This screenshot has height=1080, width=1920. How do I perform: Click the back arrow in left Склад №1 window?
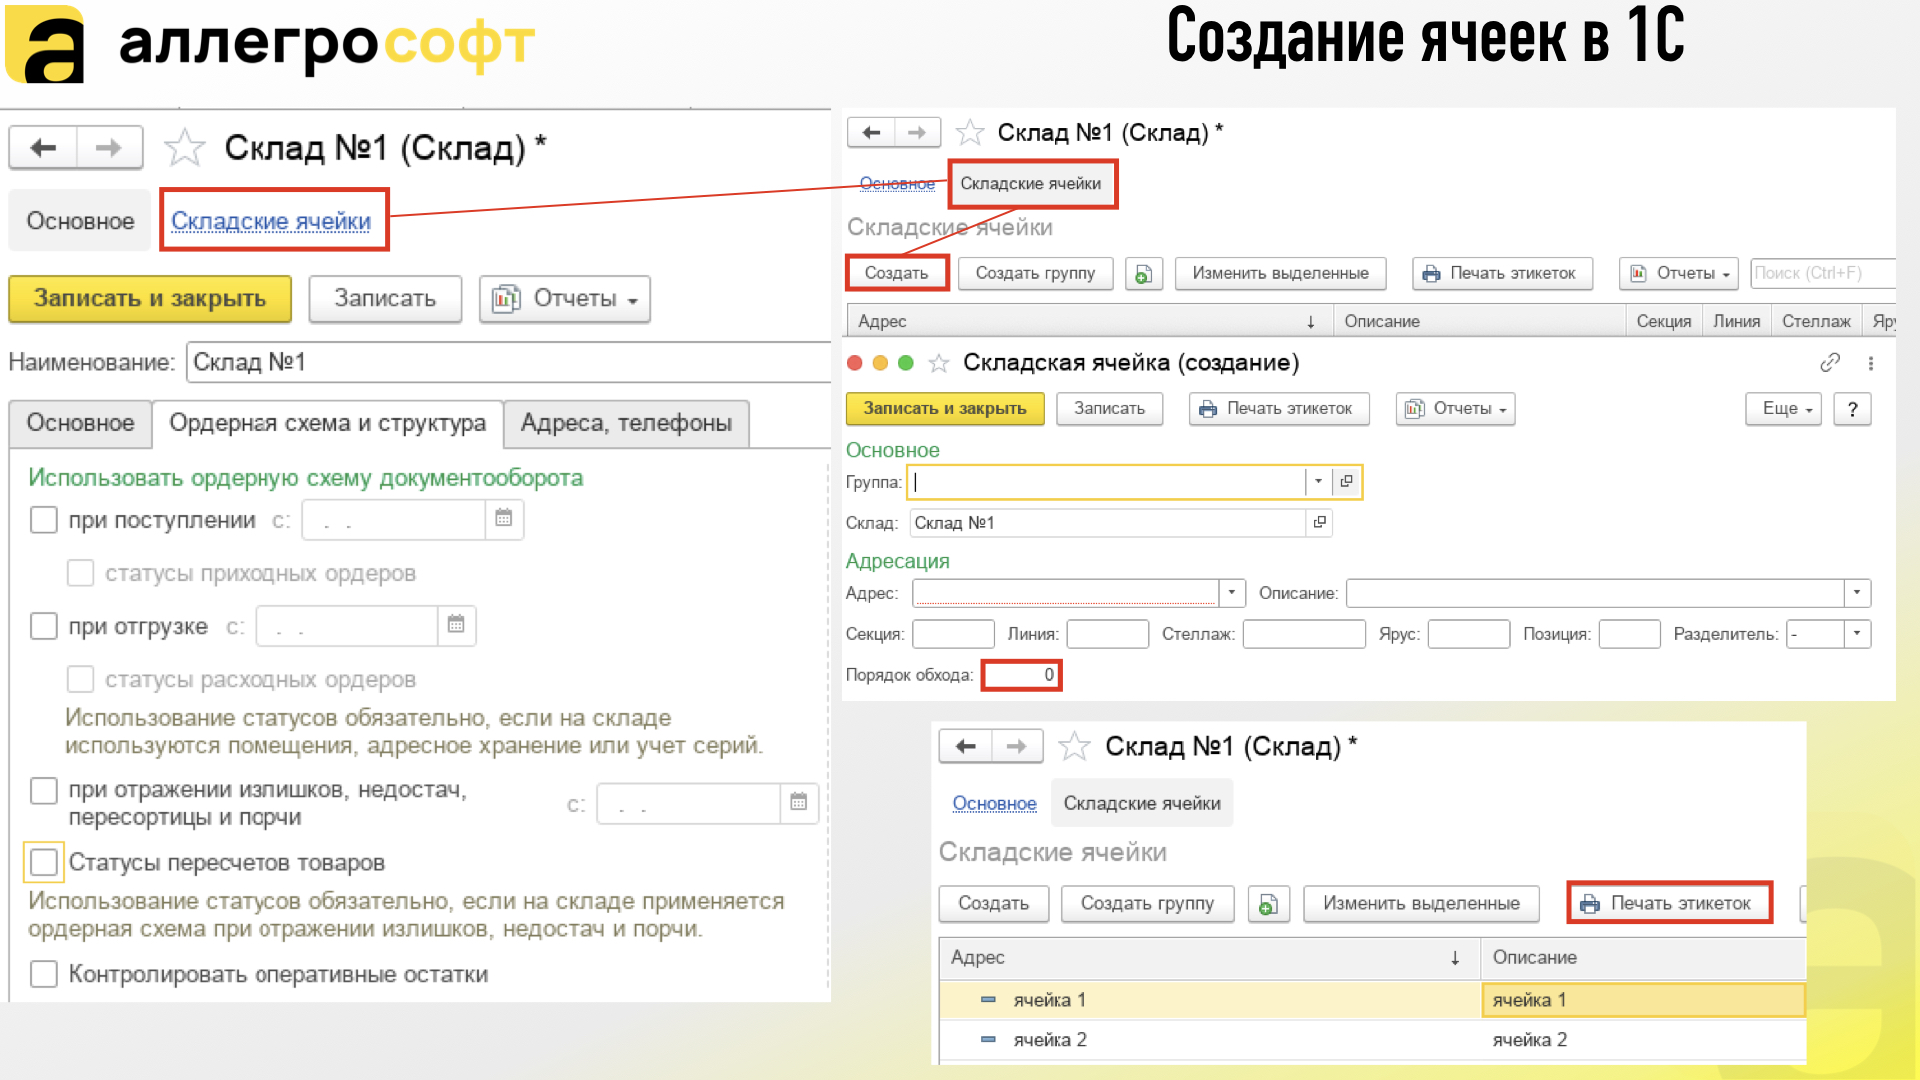click(x=43, y=148)
